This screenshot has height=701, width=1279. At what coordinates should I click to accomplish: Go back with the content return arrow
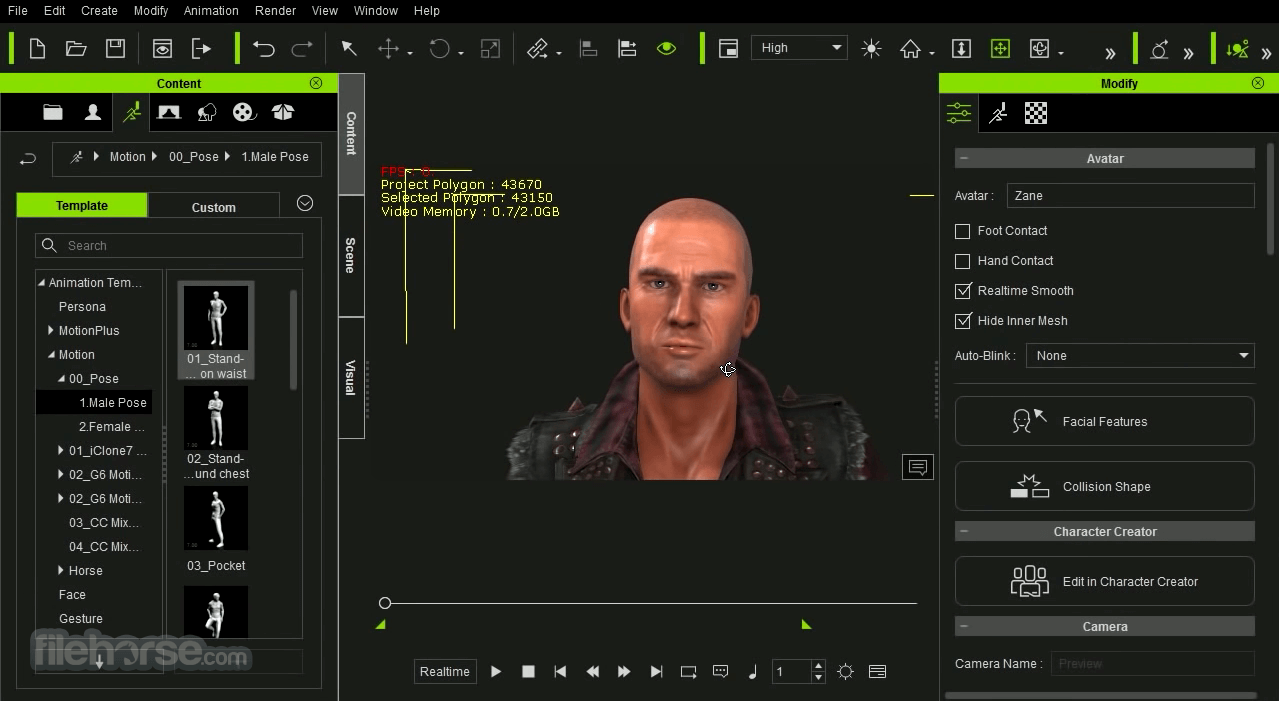(28, 158)
